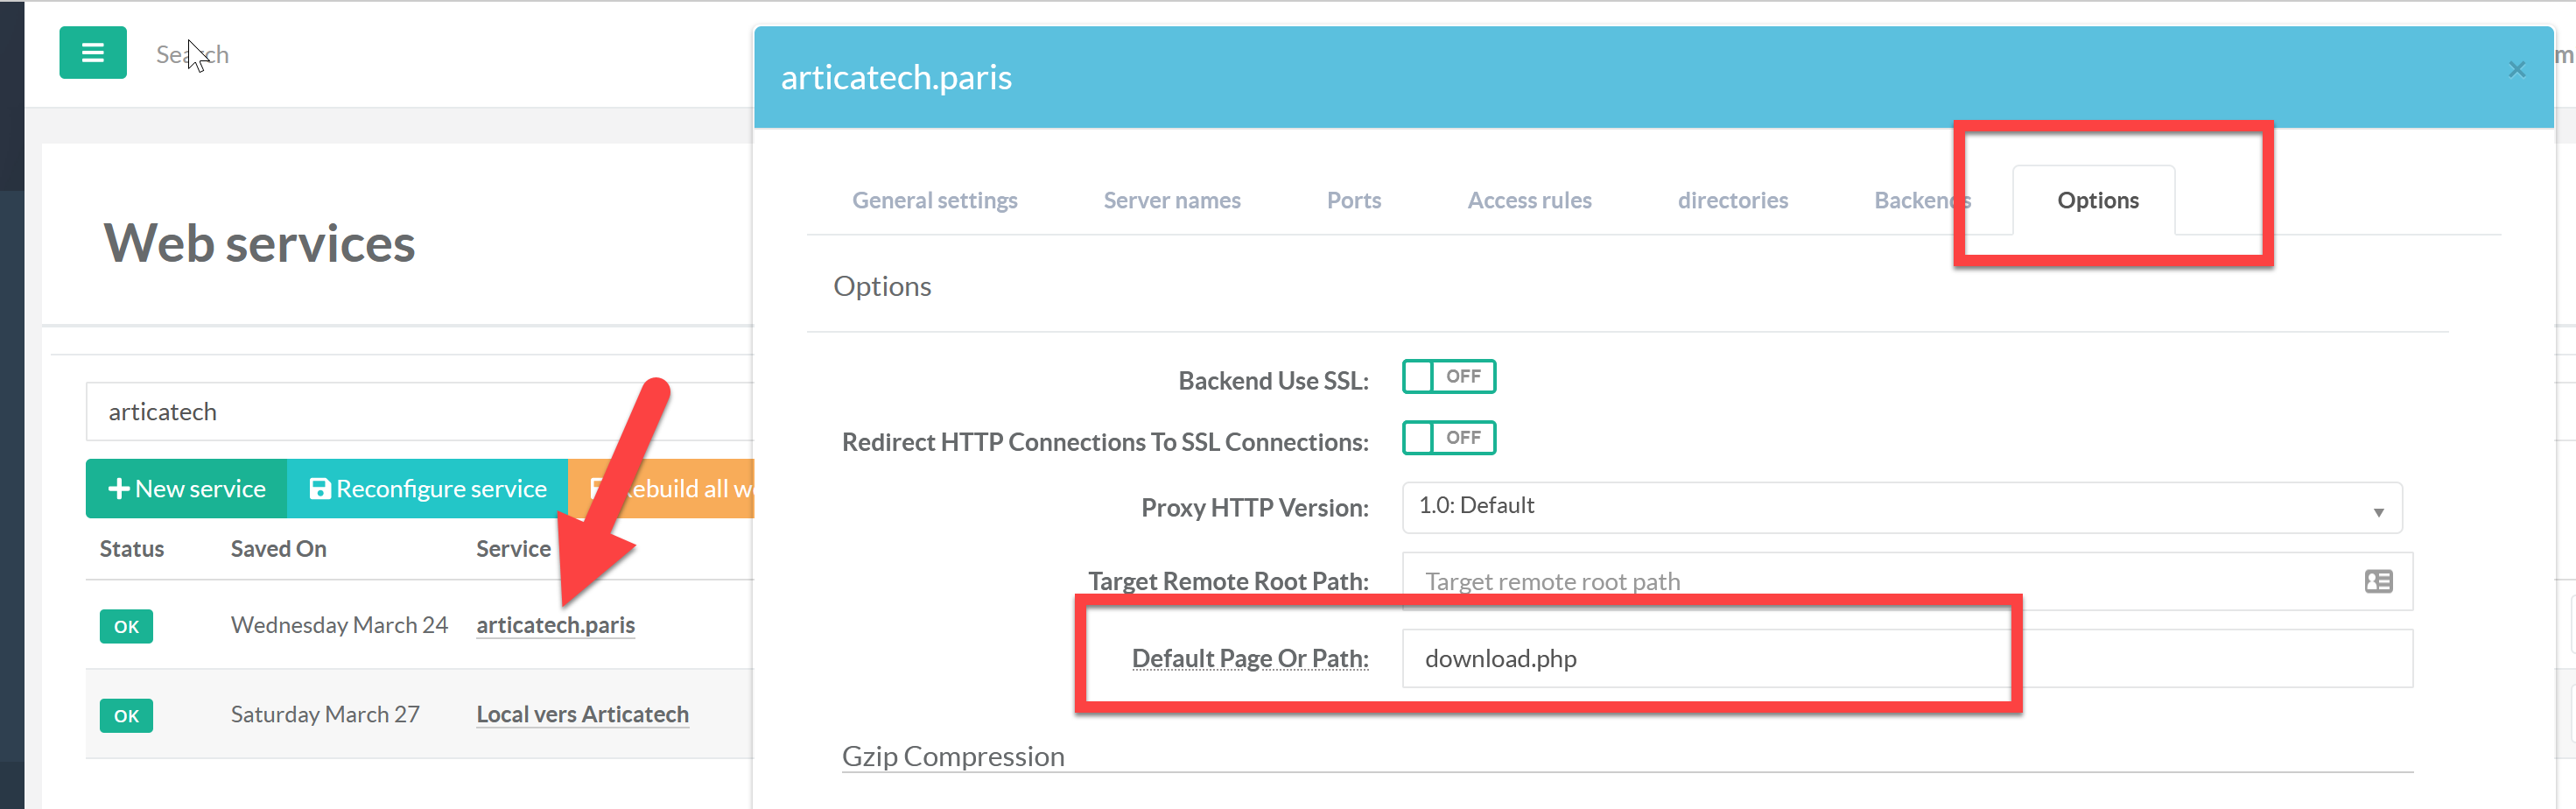Select the Options tab
The width and height of the screenshot is (2576, 809).
point(2097,200)
